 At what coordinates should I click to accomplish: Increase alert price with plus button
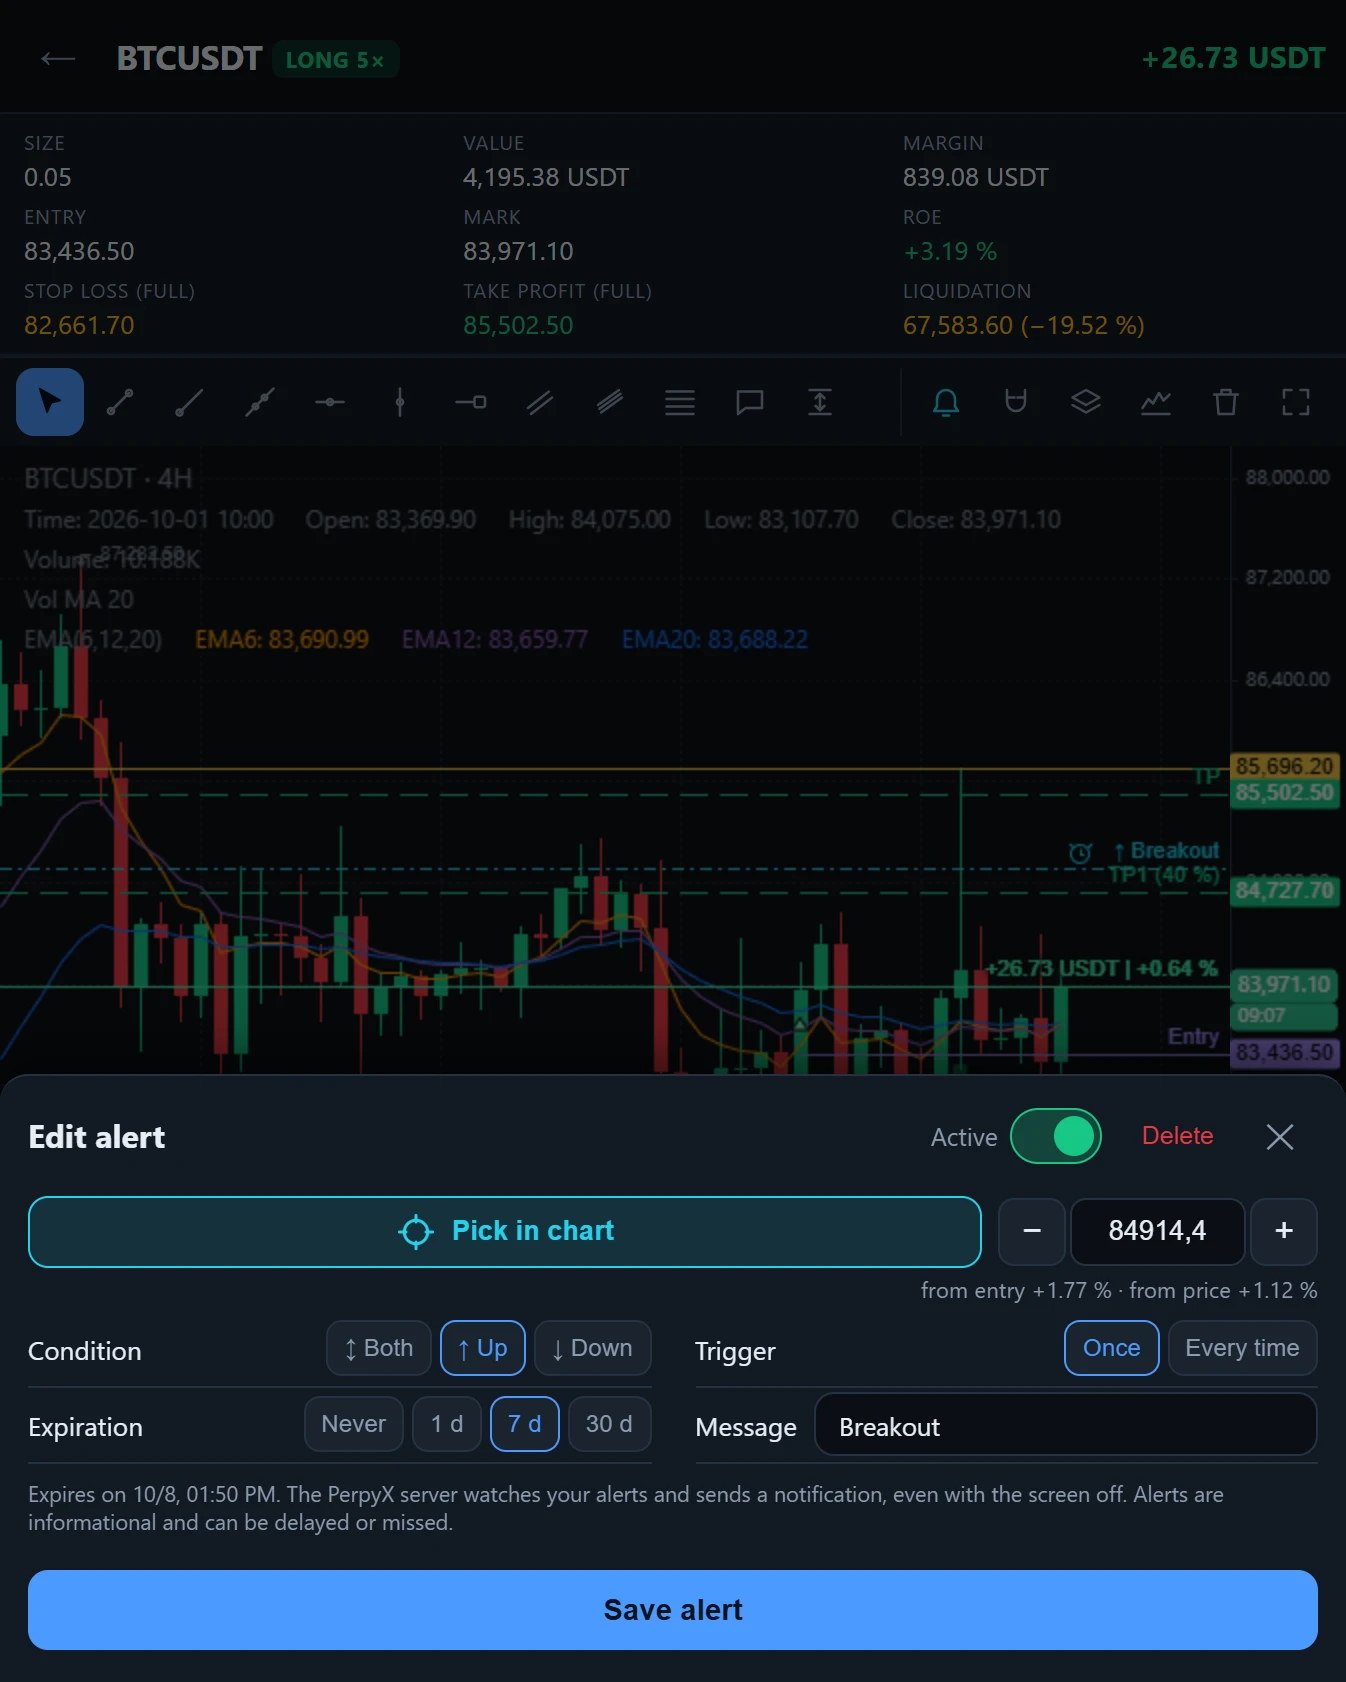point(1284,1231)
